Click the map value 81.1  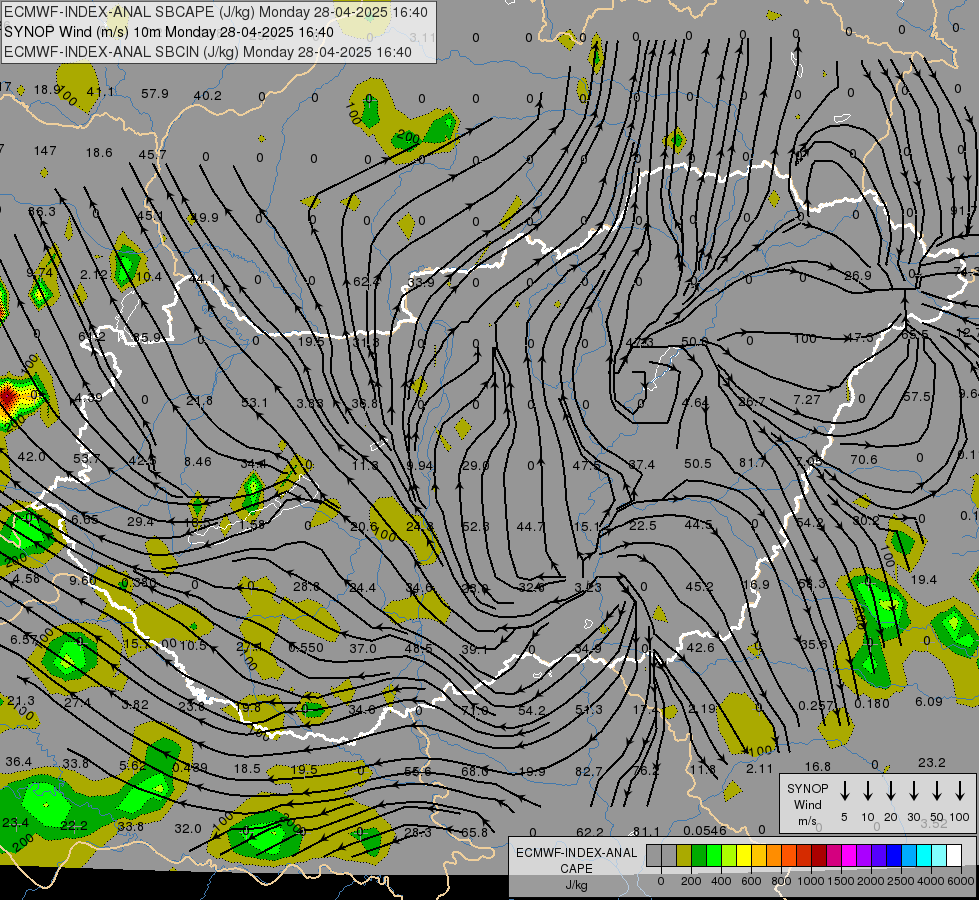point(646,831)
